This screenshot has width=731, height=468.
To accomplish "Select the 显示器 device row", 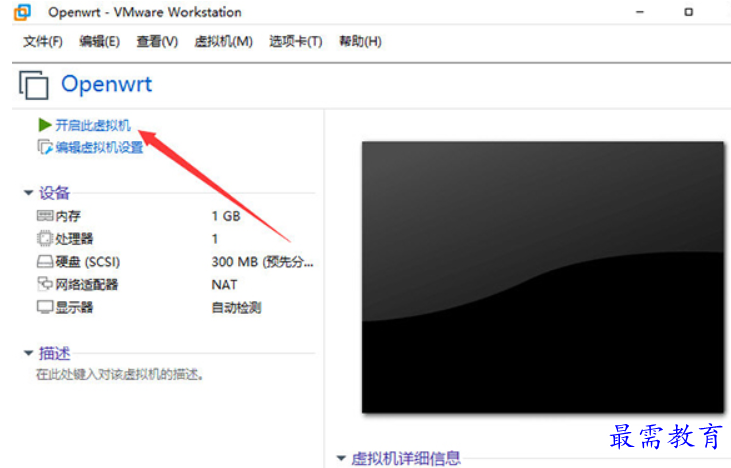I will (x=175, y=307).
